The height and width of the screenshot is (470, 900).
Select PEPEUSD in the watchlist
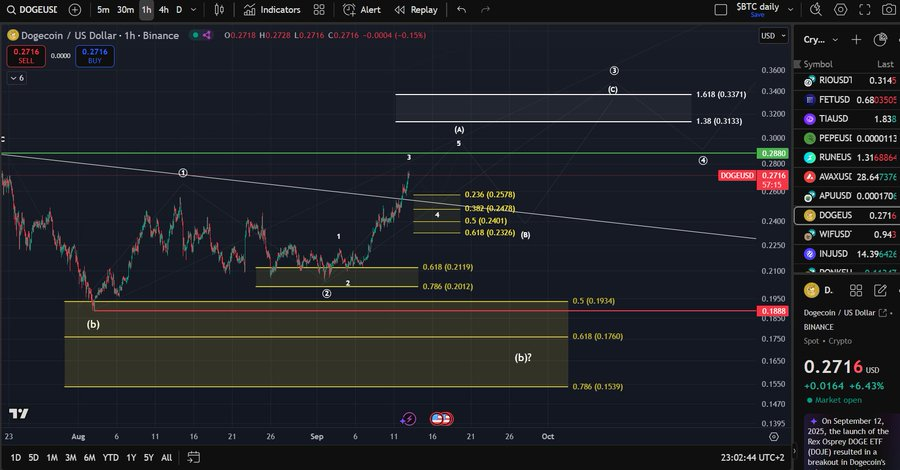[849, 138]
